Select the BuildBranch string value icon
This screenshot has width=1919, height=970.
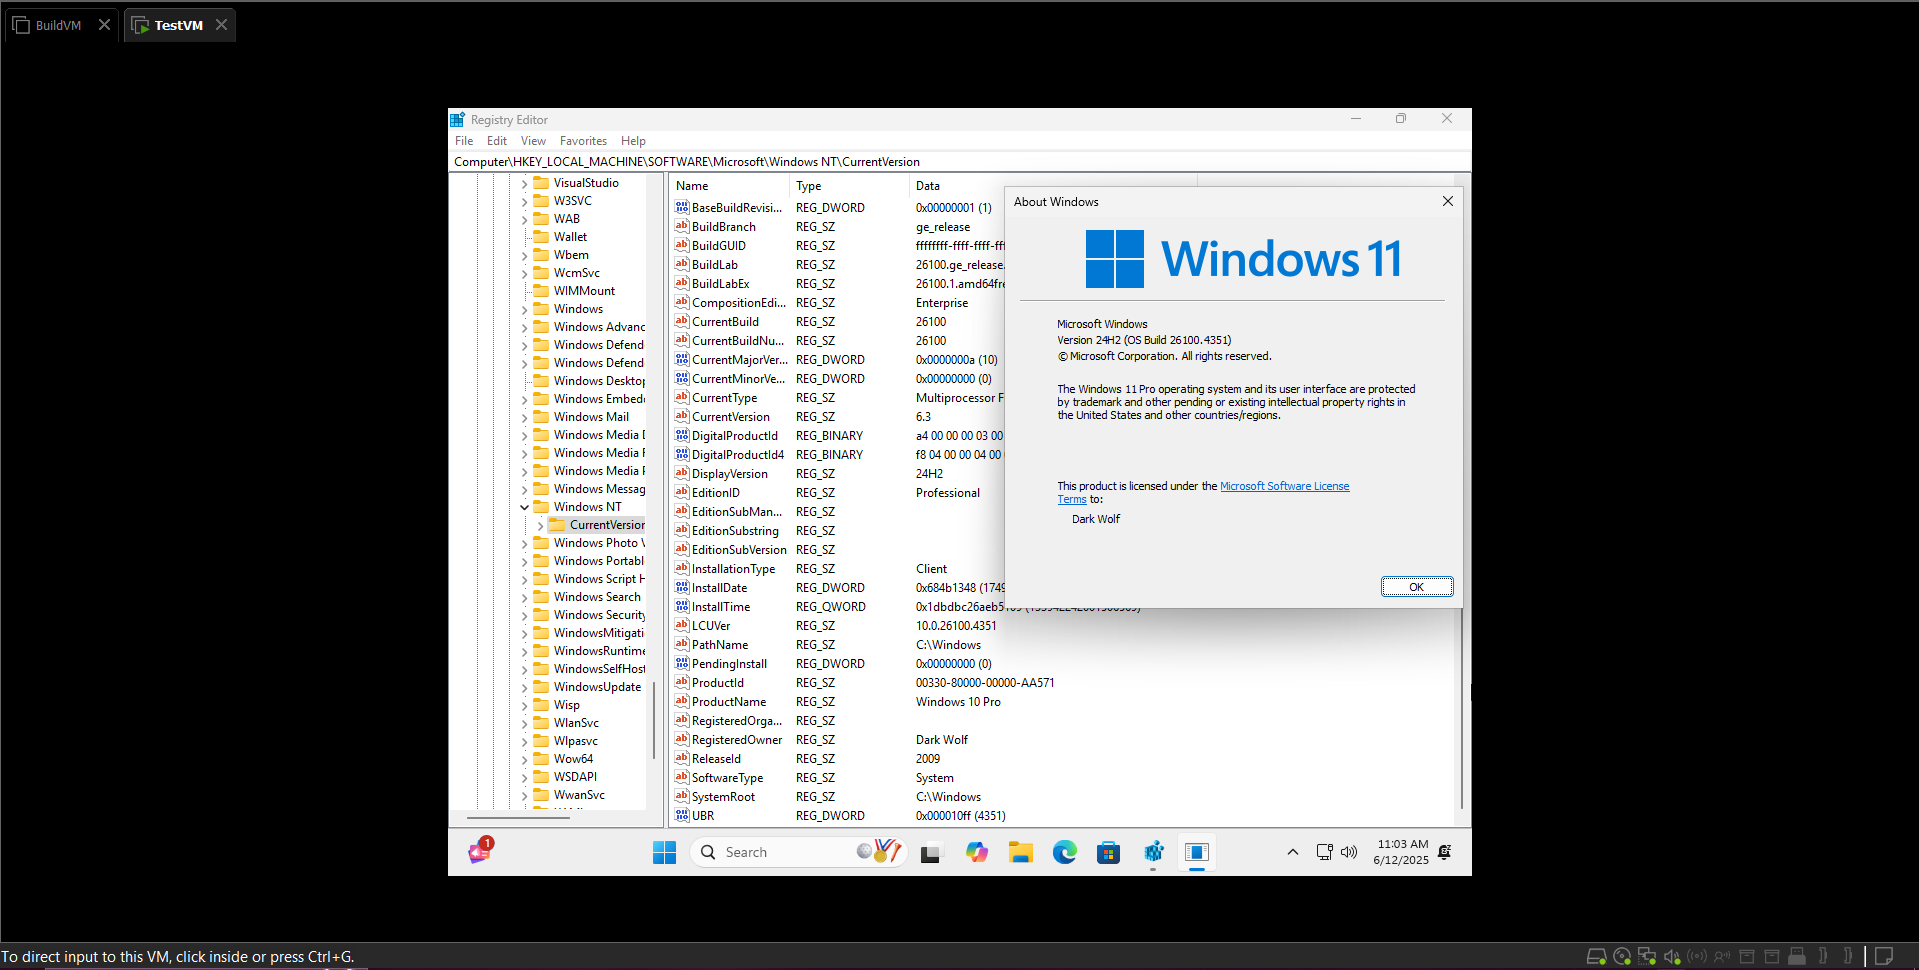pos(682,226)
